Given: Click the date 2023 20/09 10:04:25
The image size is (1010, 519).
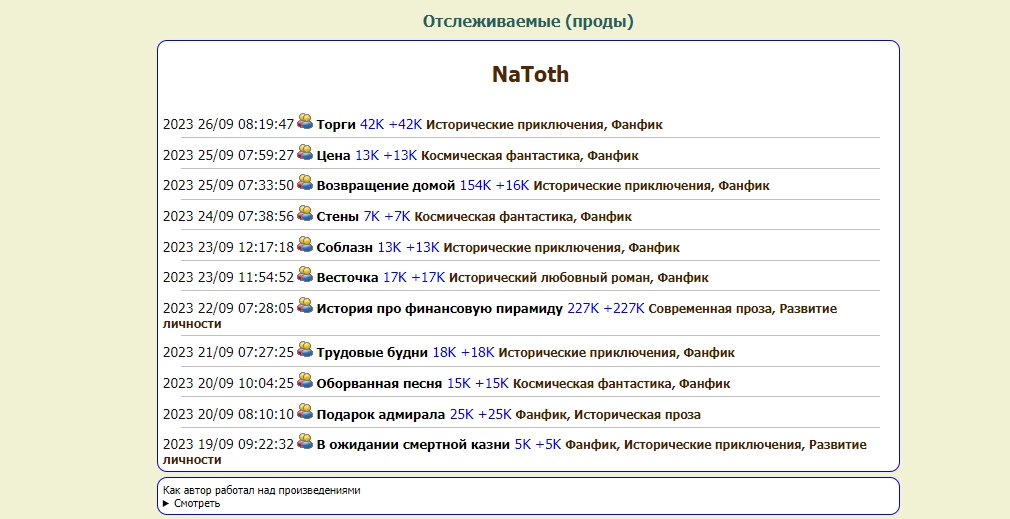Looking at the screenshot, I should [x=228, y=383].
